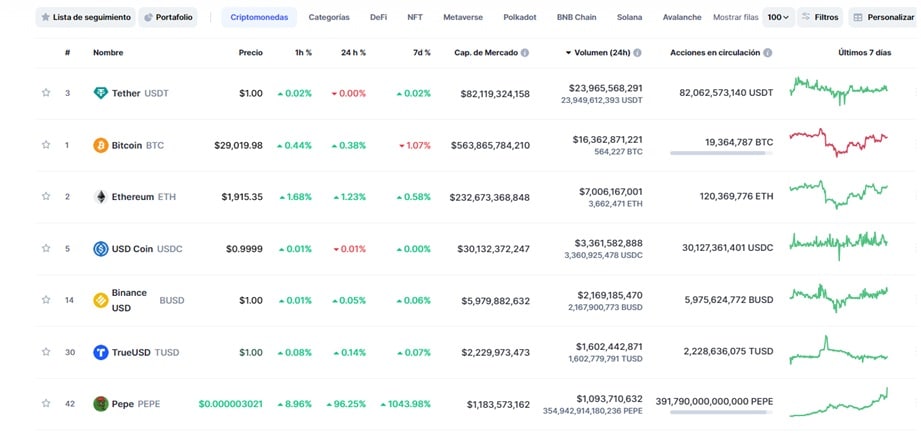Click info icon next to Acciones en circulación

point(768,53)
